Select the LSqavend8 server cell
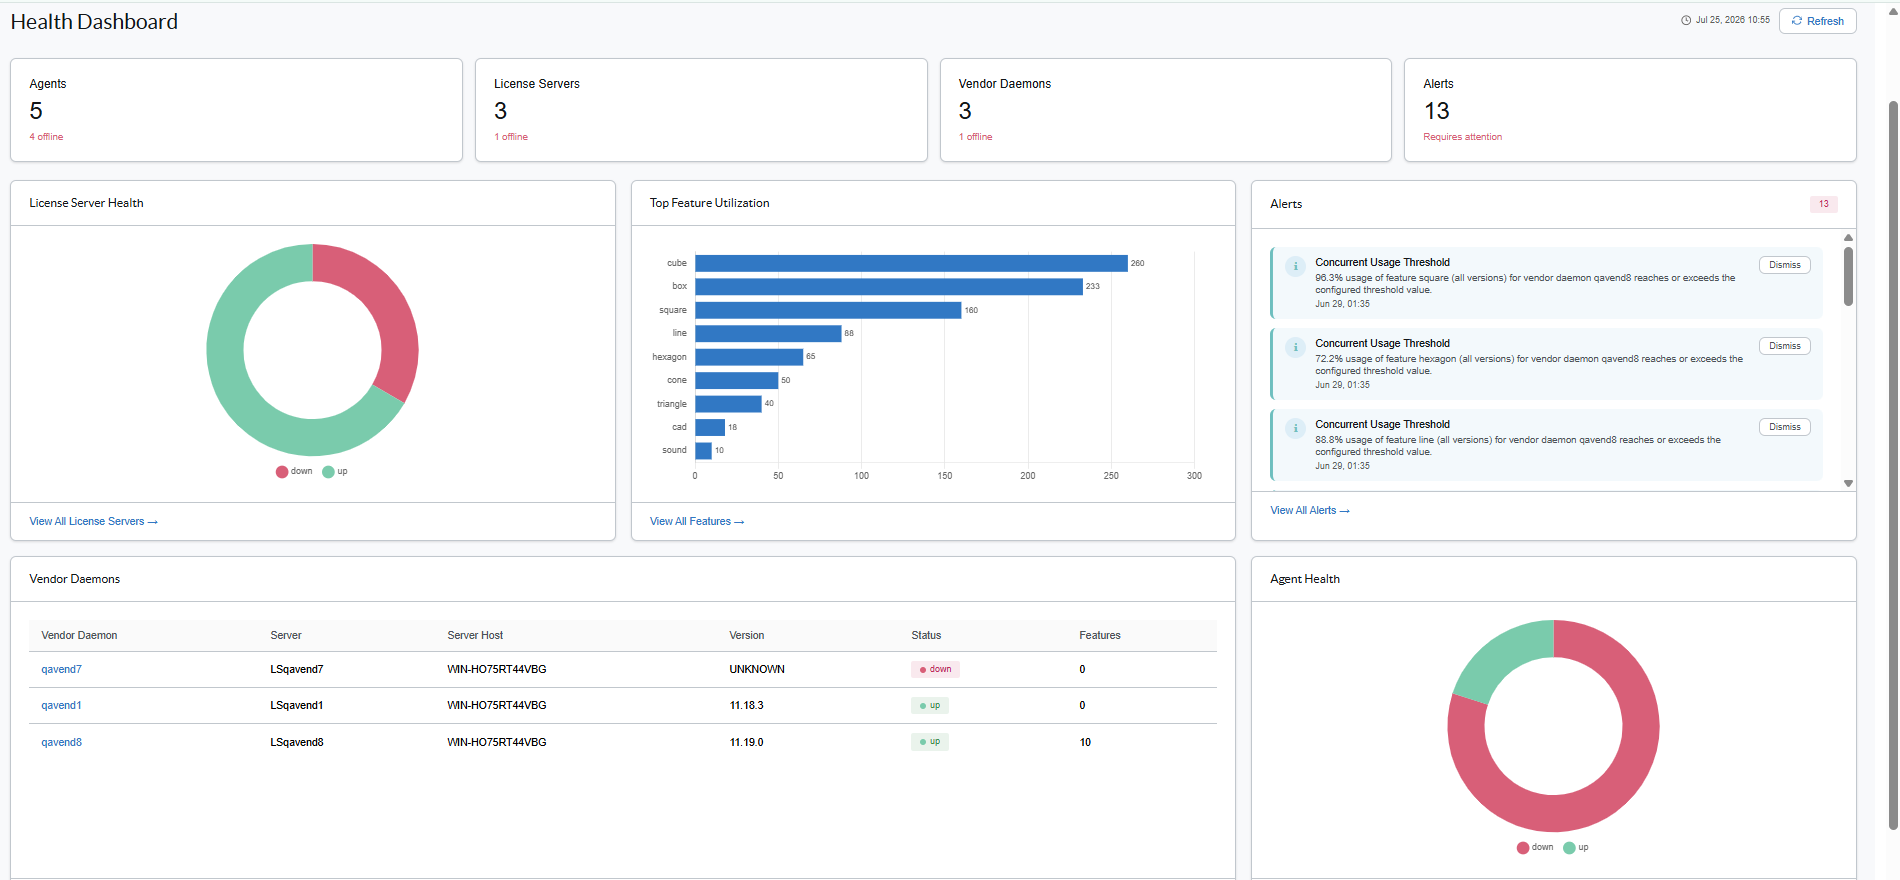The height and width of the screenshot is (880, 1900). coord(297,743)
